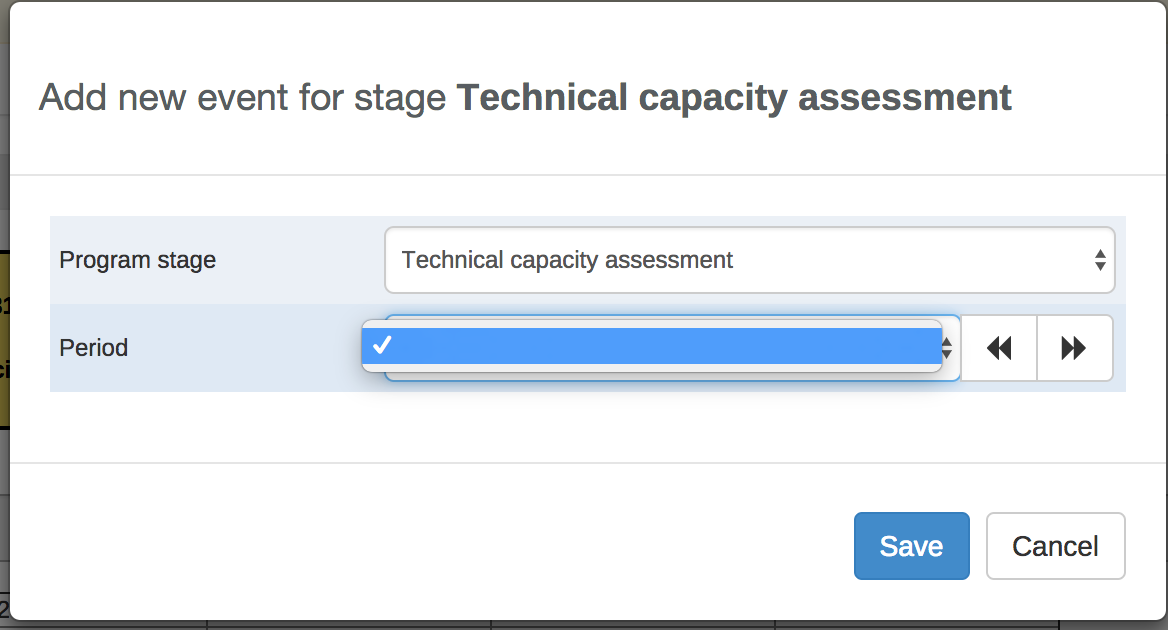The image size is (1168, 630).
Task: Click the yellow cell behind the dialog
Action: tap(4, 340)
